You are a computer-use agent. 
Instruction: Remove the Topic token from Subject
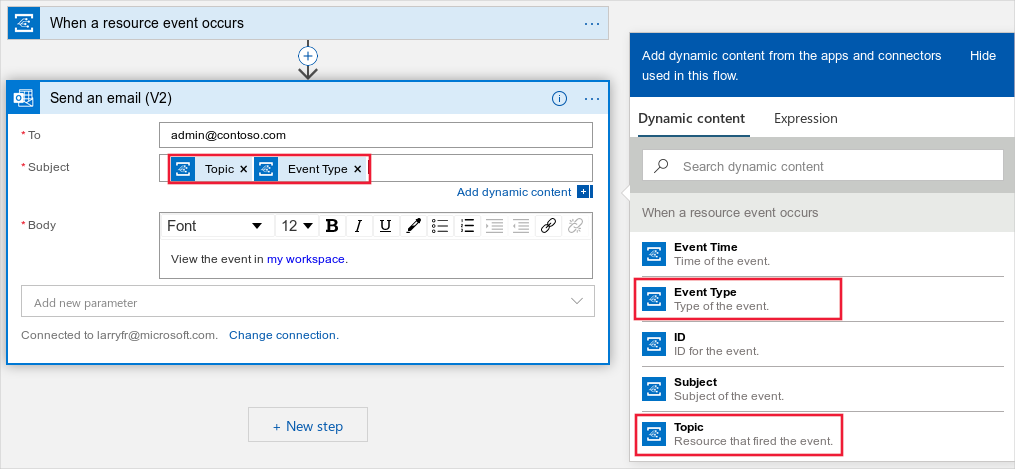[x=243, y=169]
